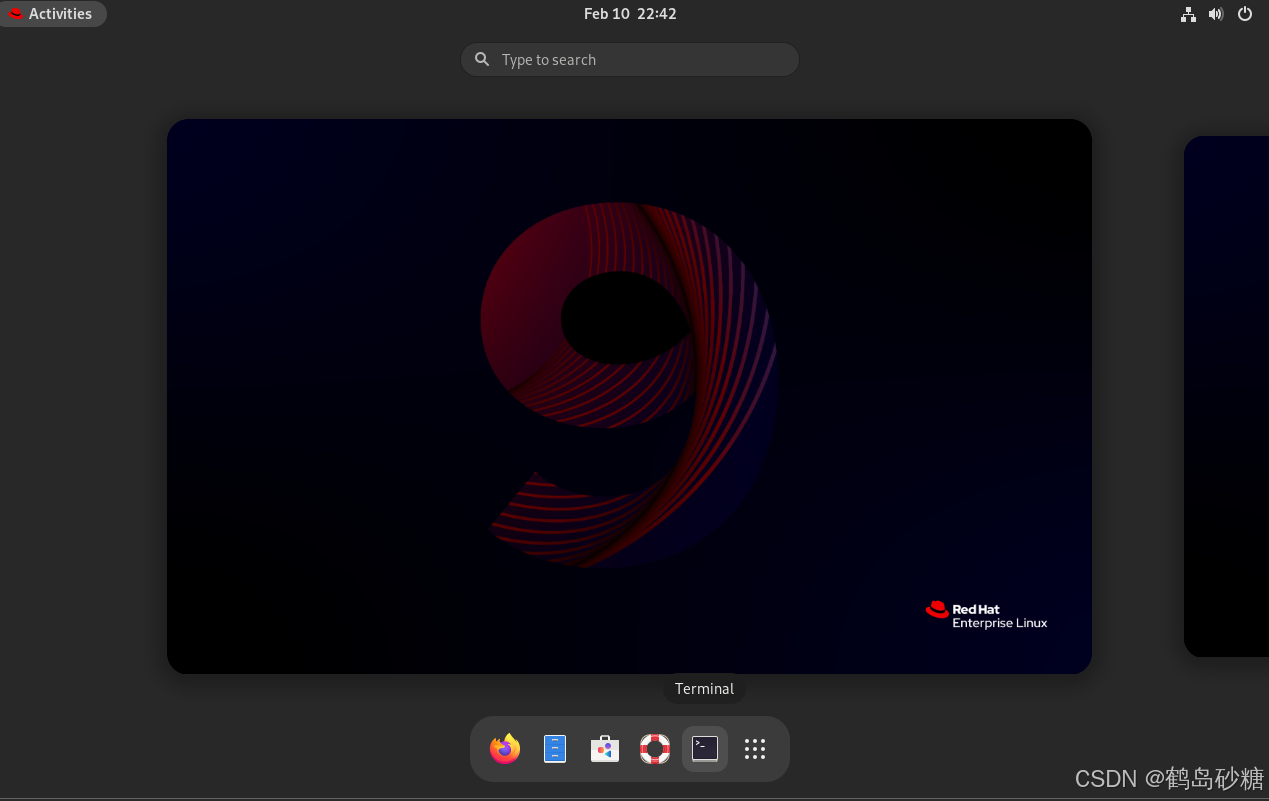This screenshot has height=801, width=1269.
Task: Open the Software store icon in dash
Action: point(605,748)
